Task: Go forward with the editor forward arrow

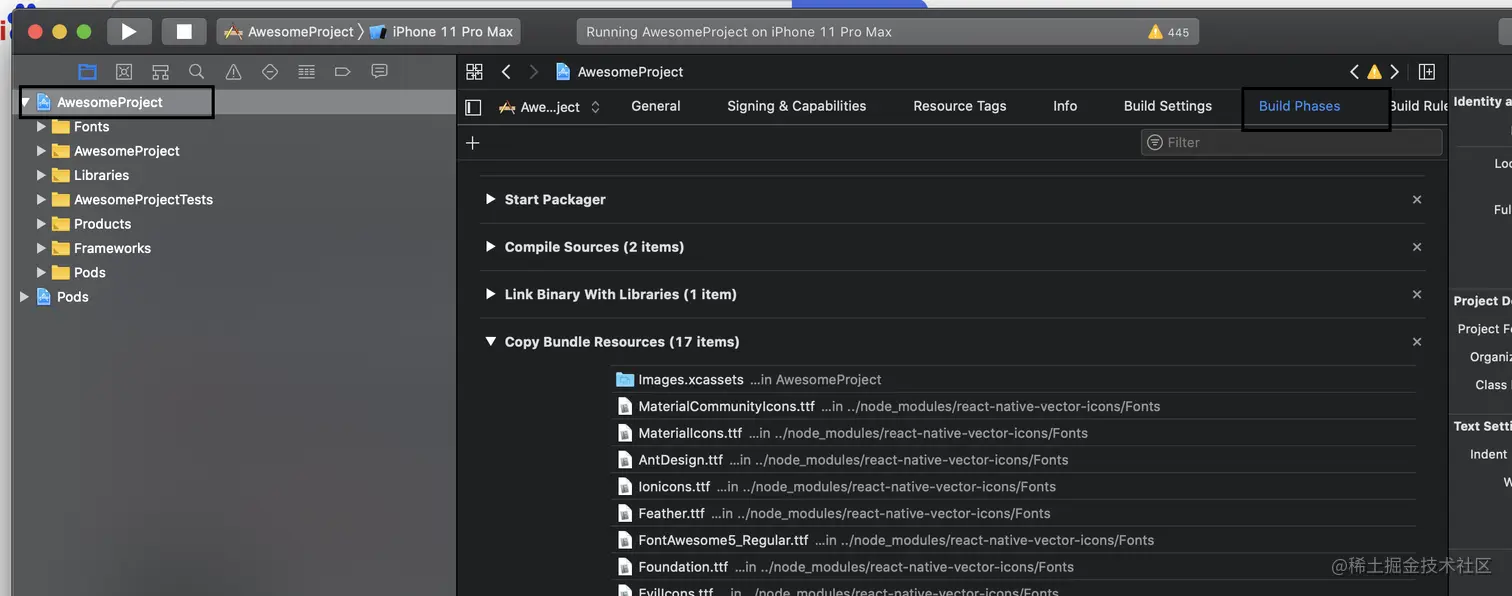Action: [x=533, y=72]
